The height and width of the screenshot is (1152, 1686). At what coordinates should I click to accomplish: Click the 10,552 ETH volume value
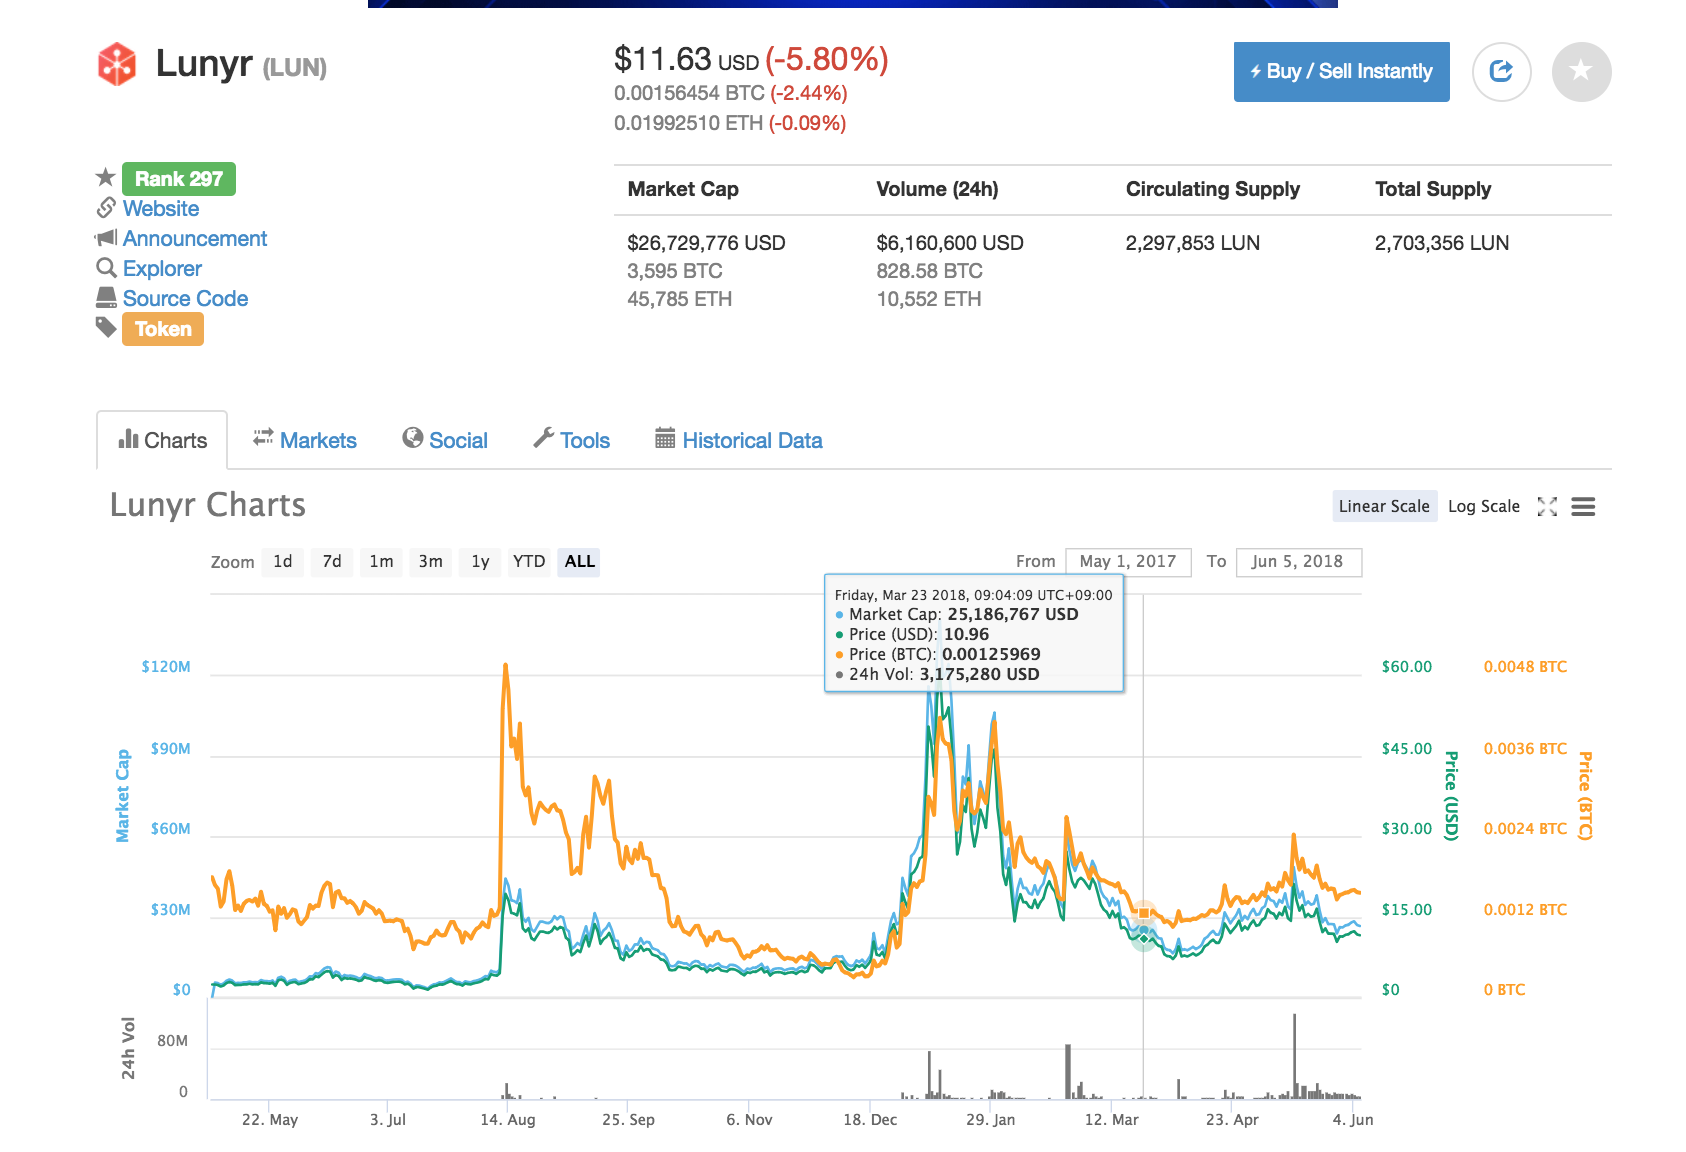coord(929,299)
